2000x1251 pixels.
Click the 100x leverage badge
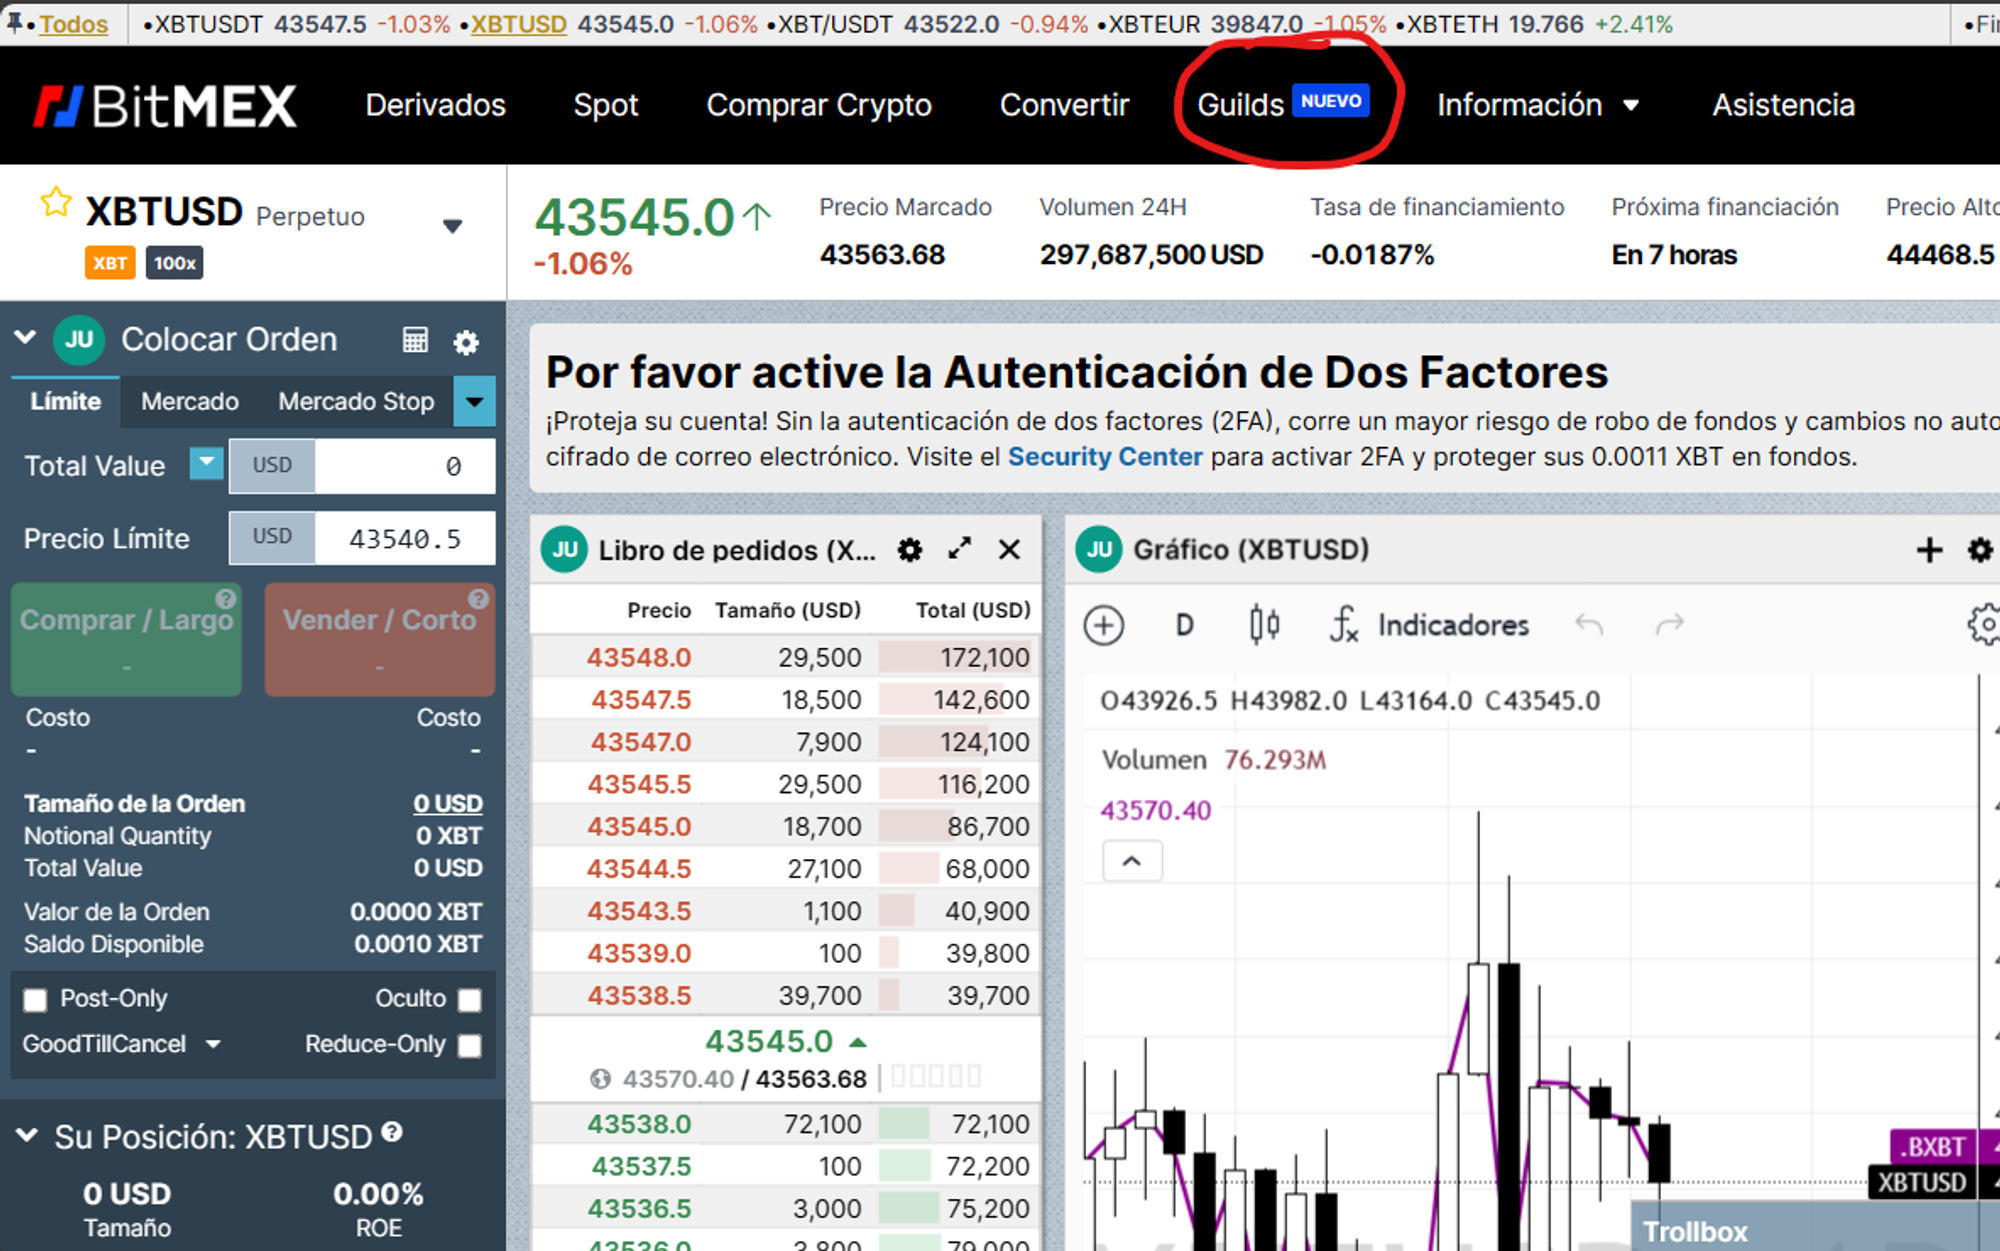pyautogui.click(x=174, y=263)
